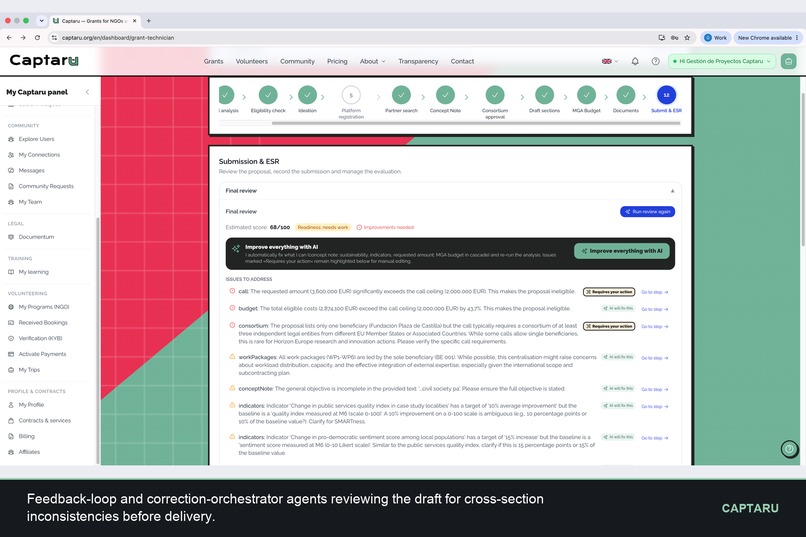Open Chrome tab search dropdown
806x537 pixels.
pyautogui.click(x=41, y=21)
